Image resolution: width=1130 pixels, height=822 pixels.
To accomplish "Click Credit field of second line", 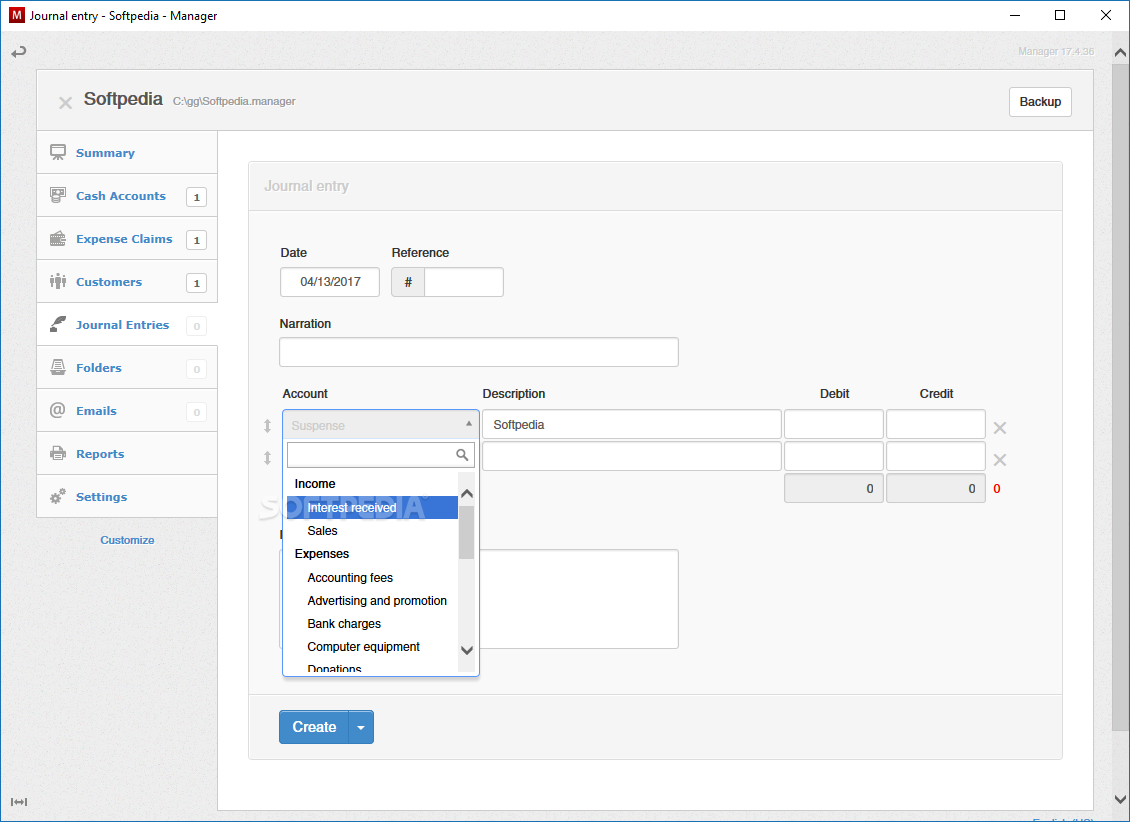I will click(x=935, y=456).
